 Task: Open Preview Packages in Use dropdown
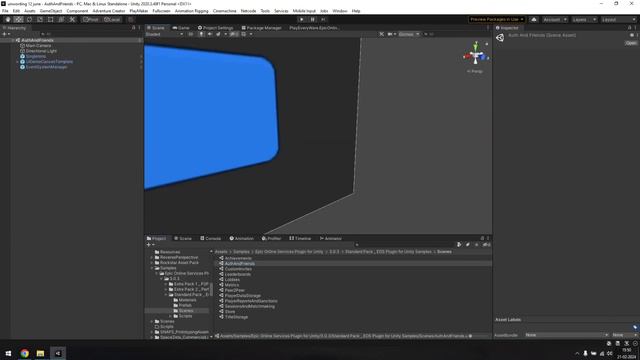point(496,19)
